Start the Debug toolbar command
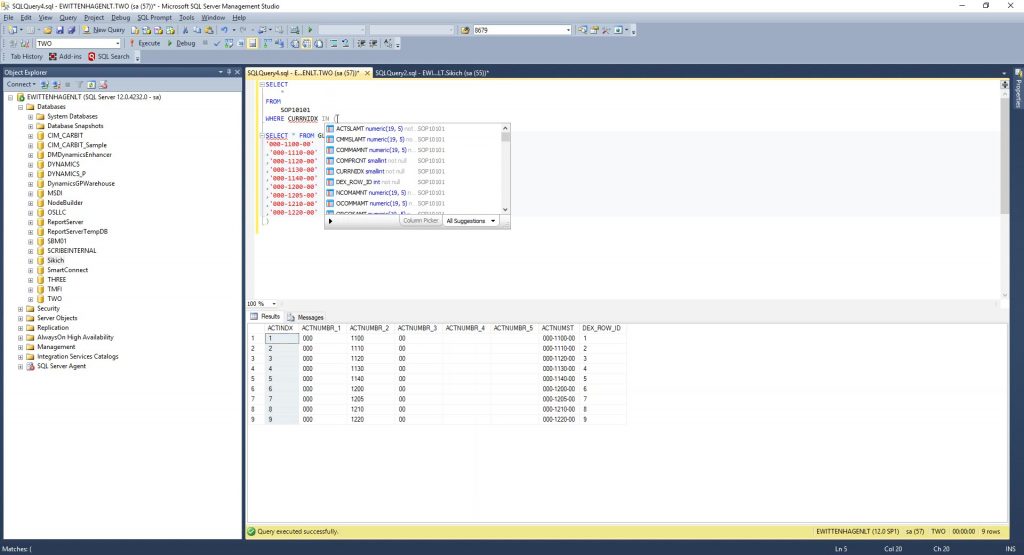The height and width of the screenshot is (555, 1024). point(183,43)
